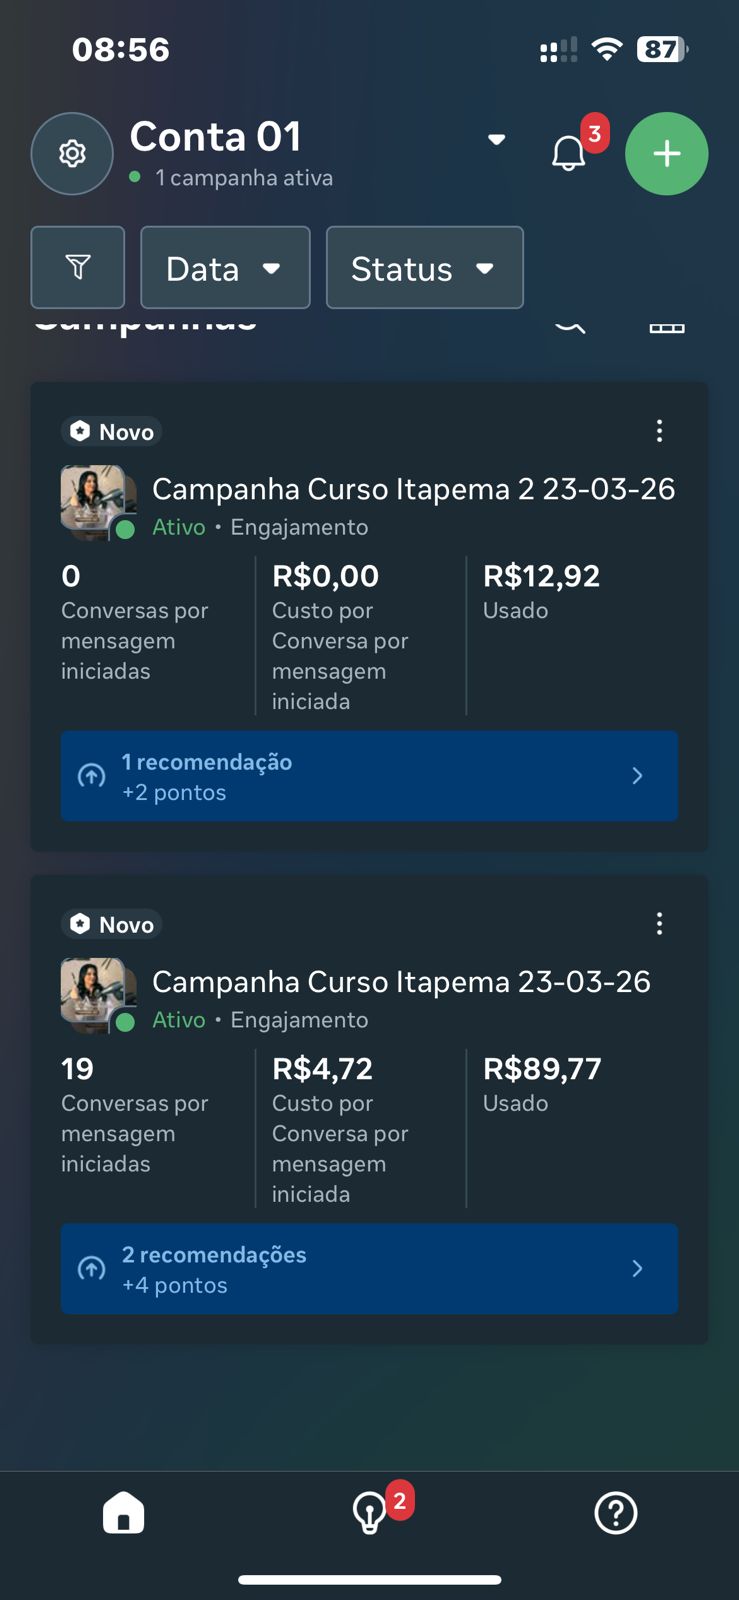Tap the green plus create button
739x1600 pixels.
click(x=666, y=154)
